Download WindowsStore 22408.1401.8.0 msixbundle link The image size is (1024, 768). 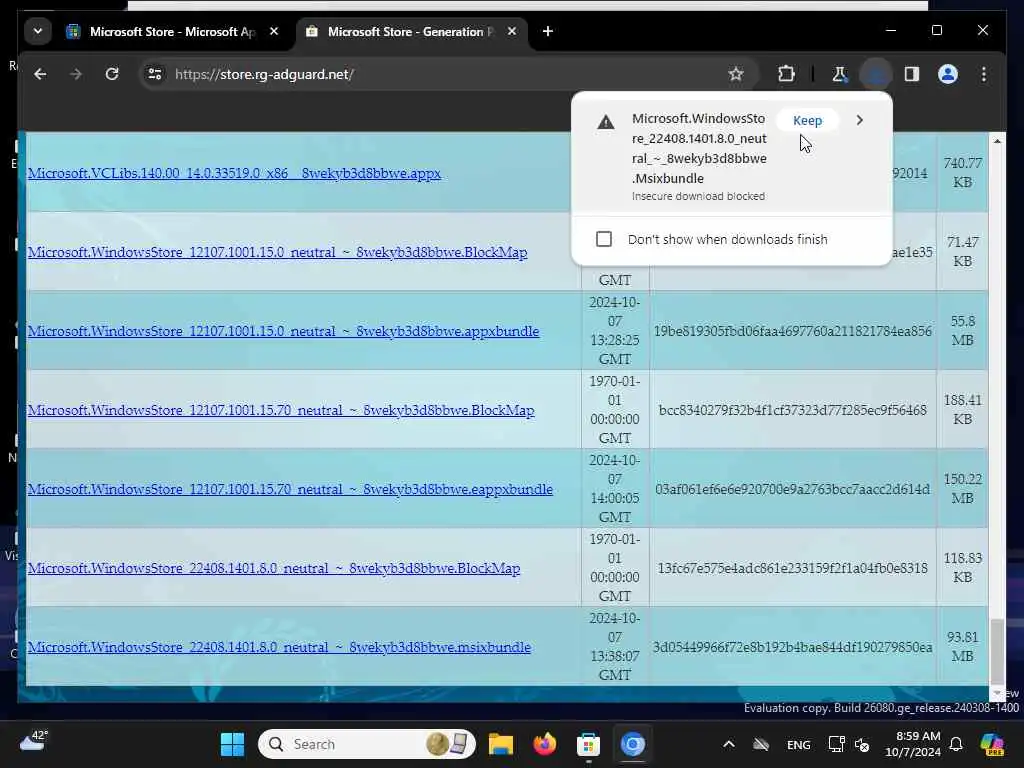click(x=279, y=647)
